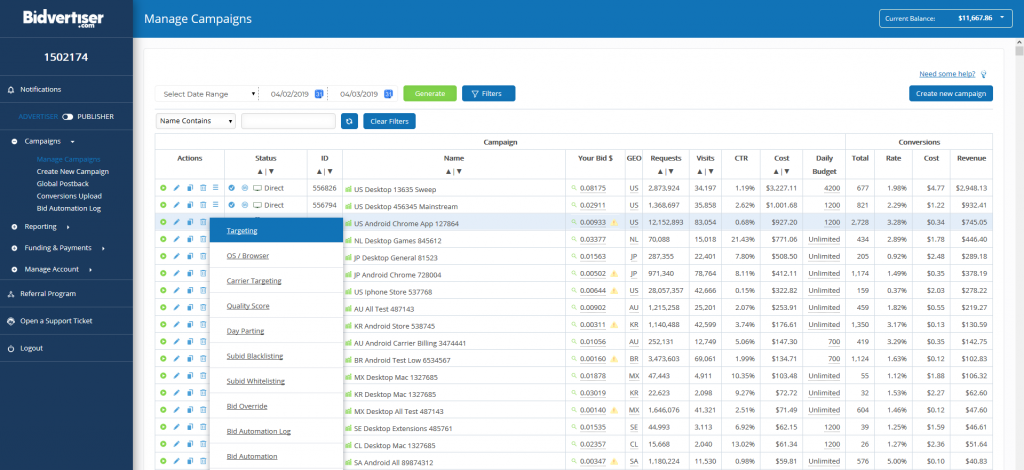1024x470 pixels.
Task: Click the green Generate button
Action: pyautogui.click(x=430, y=93)
